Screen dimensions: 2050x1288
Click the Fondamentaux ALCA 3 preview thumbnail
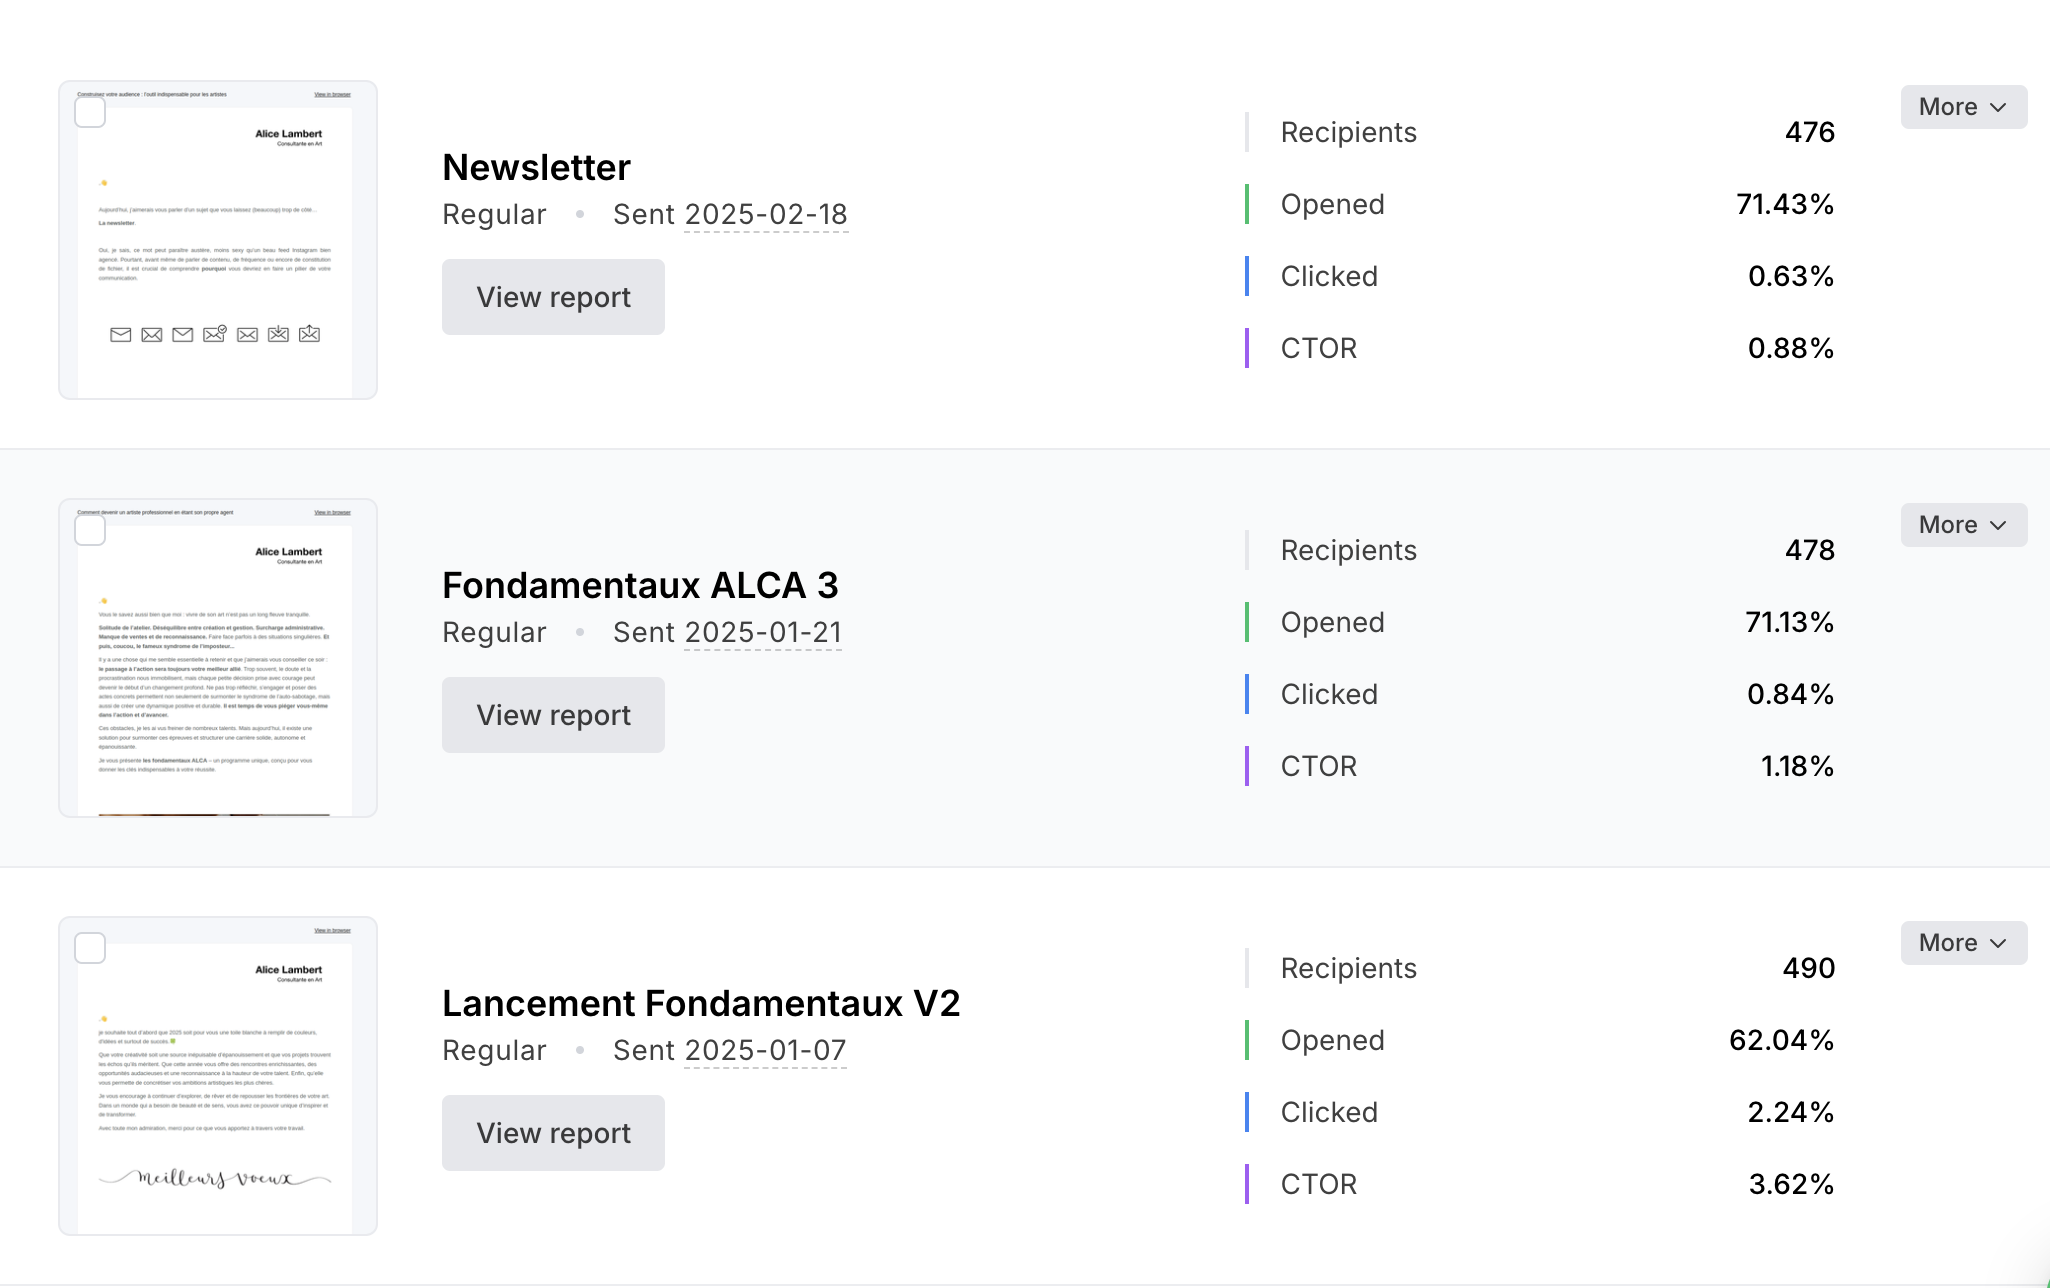point(218,658)
